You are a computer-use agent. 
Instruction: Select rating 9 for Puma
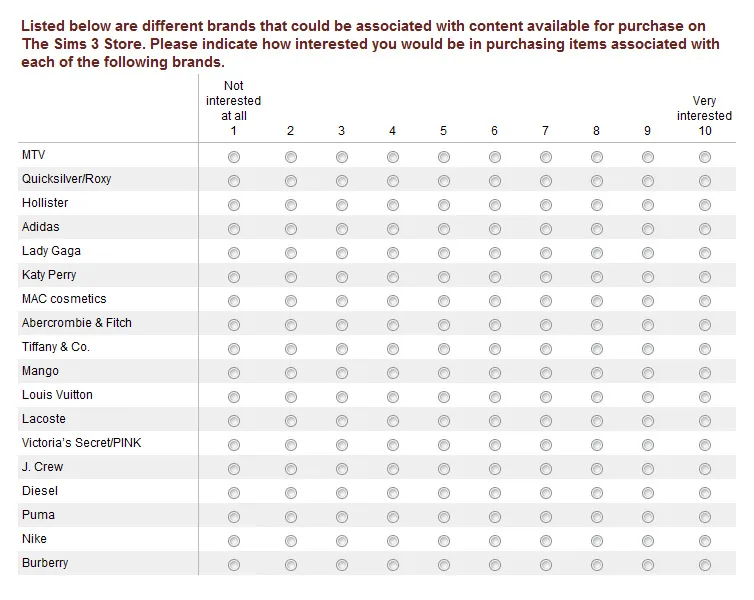(648, 517)
